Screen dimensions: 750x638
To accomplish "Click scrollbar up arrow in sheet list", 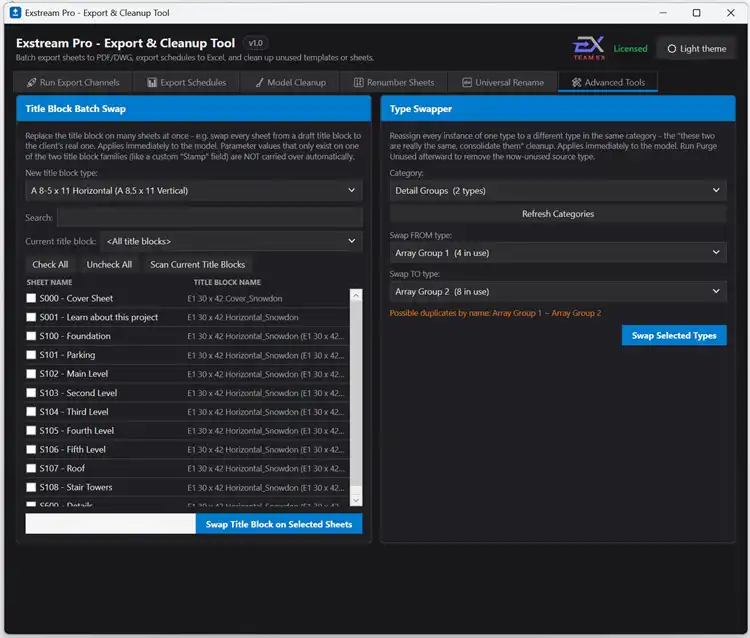I will (356, 295).
